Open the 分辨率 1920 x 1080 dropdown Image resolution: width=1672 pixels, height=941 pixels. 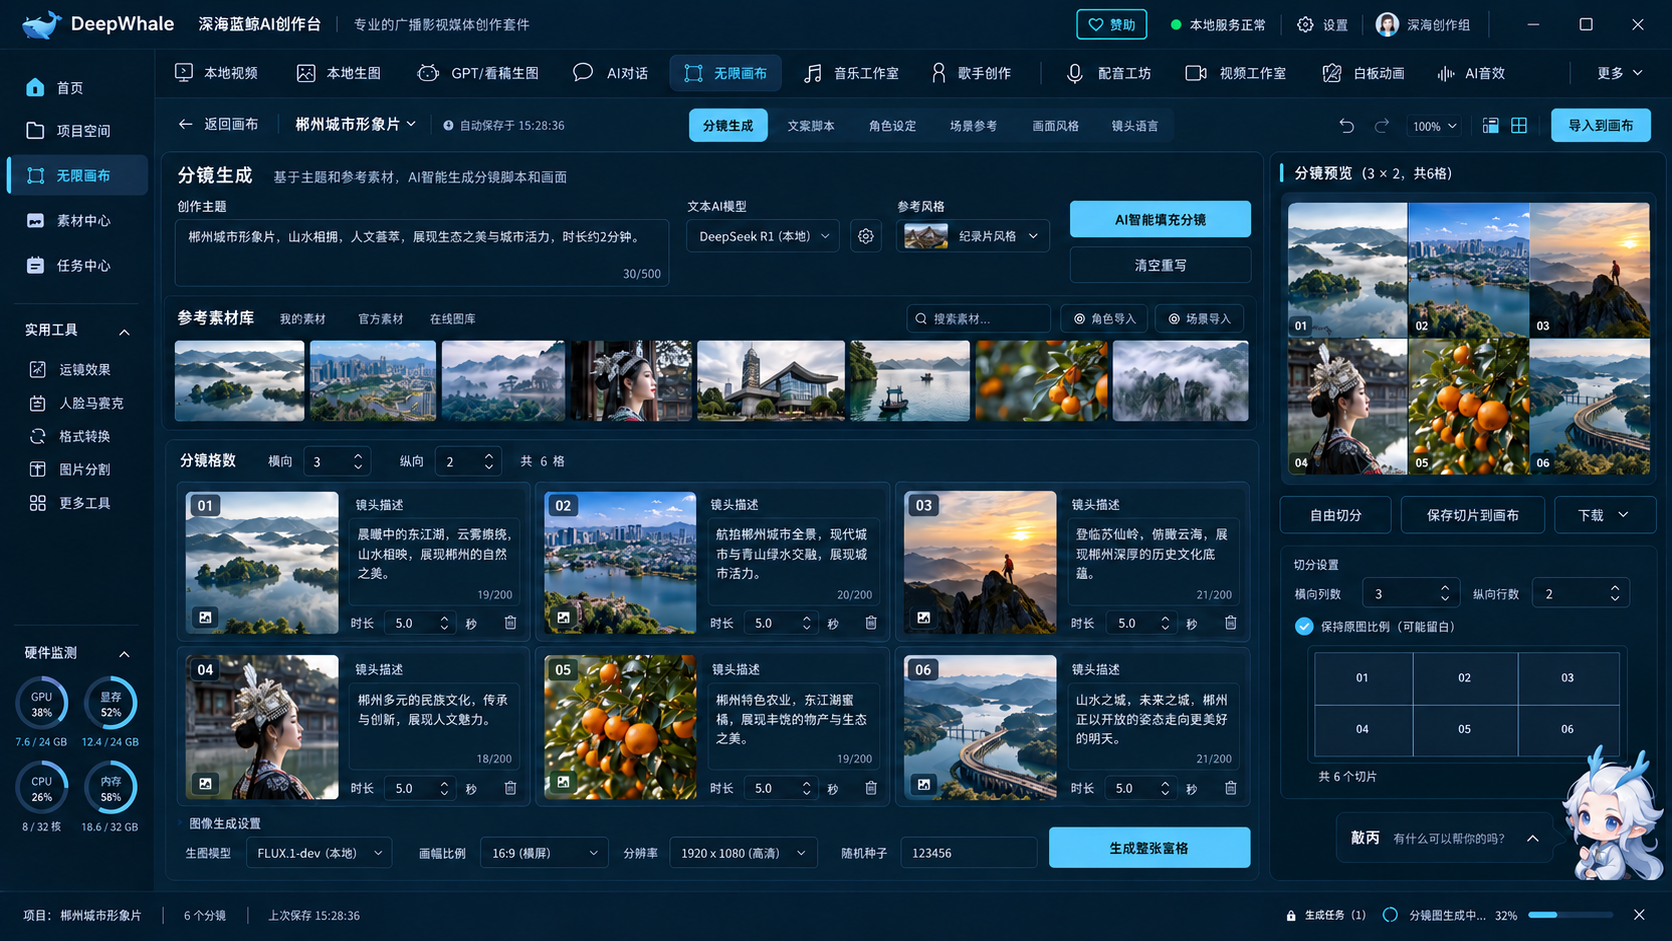[x=743, y=853]
